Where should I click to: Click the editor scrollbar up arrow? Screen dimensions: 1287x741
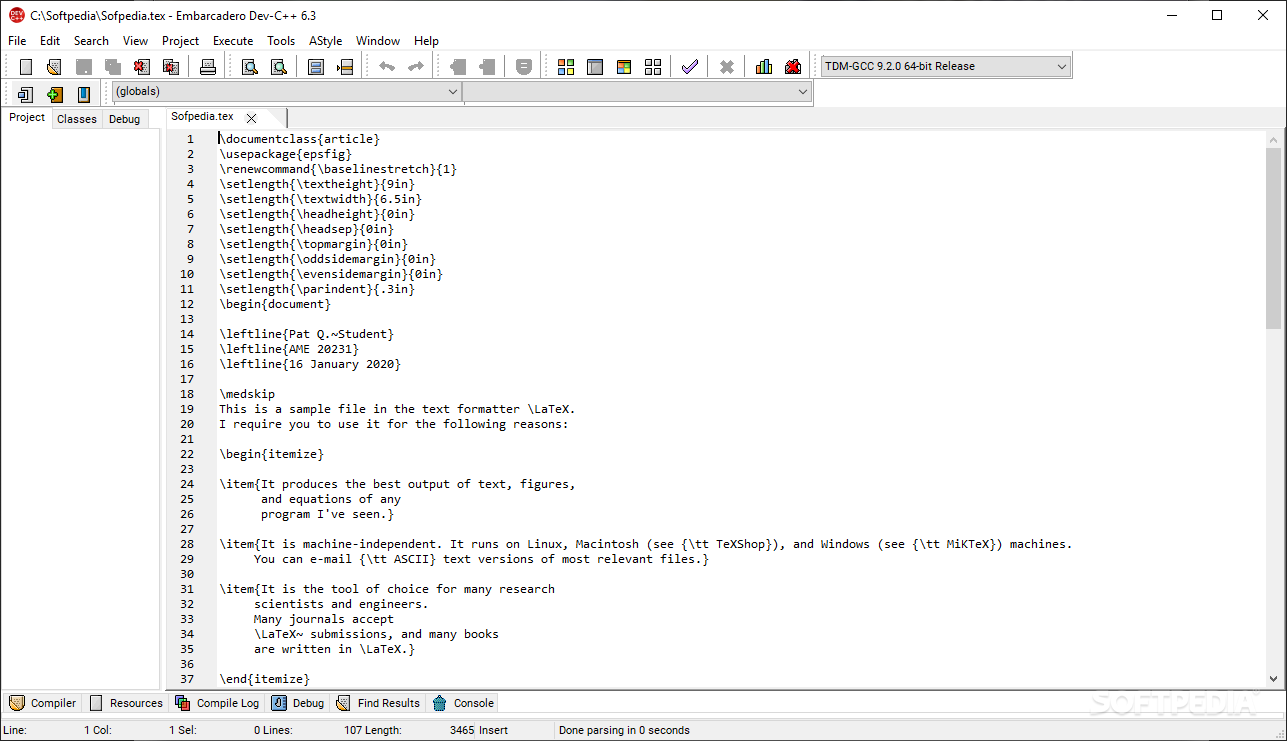1273,139
